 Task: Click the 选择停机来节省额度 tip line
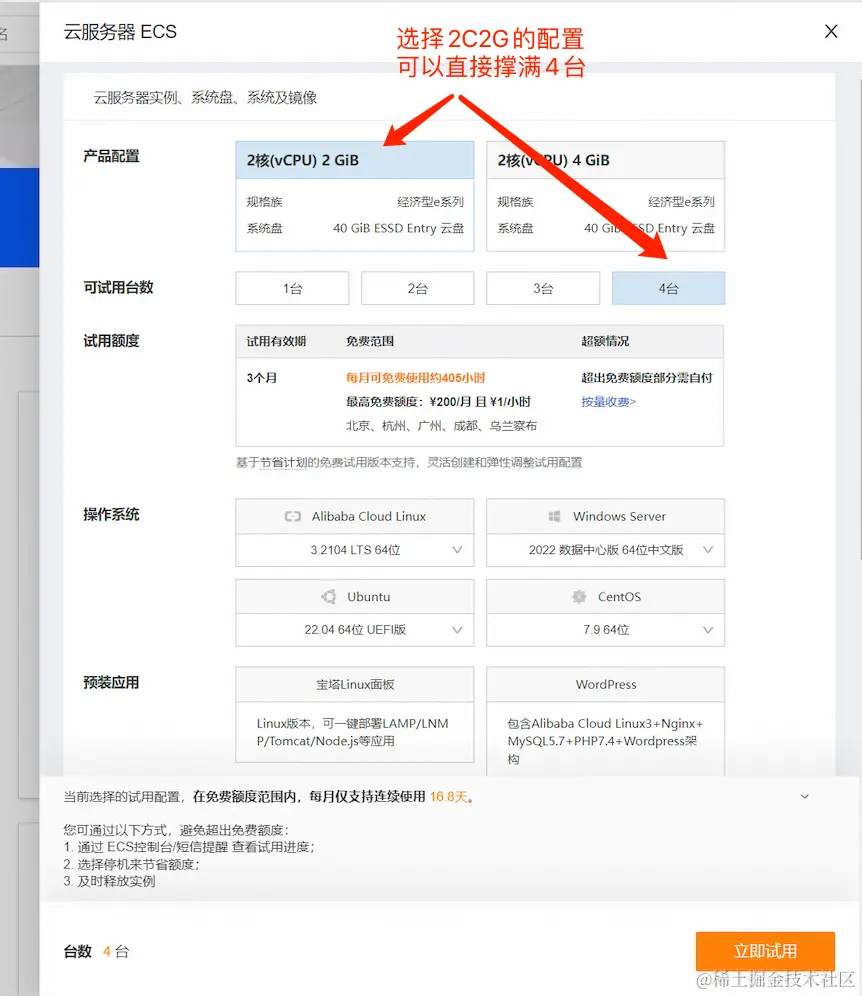131,864
